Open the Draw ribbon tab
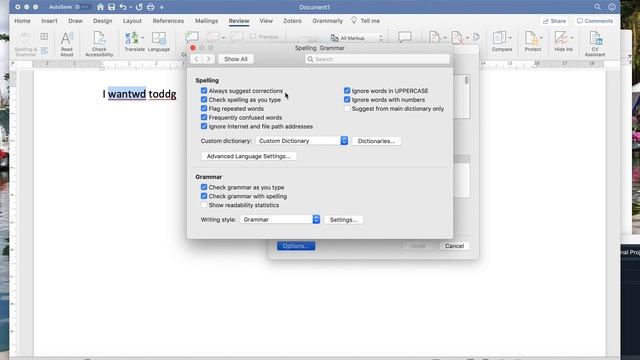Screen dimensions: 640x360 point(76,21)
